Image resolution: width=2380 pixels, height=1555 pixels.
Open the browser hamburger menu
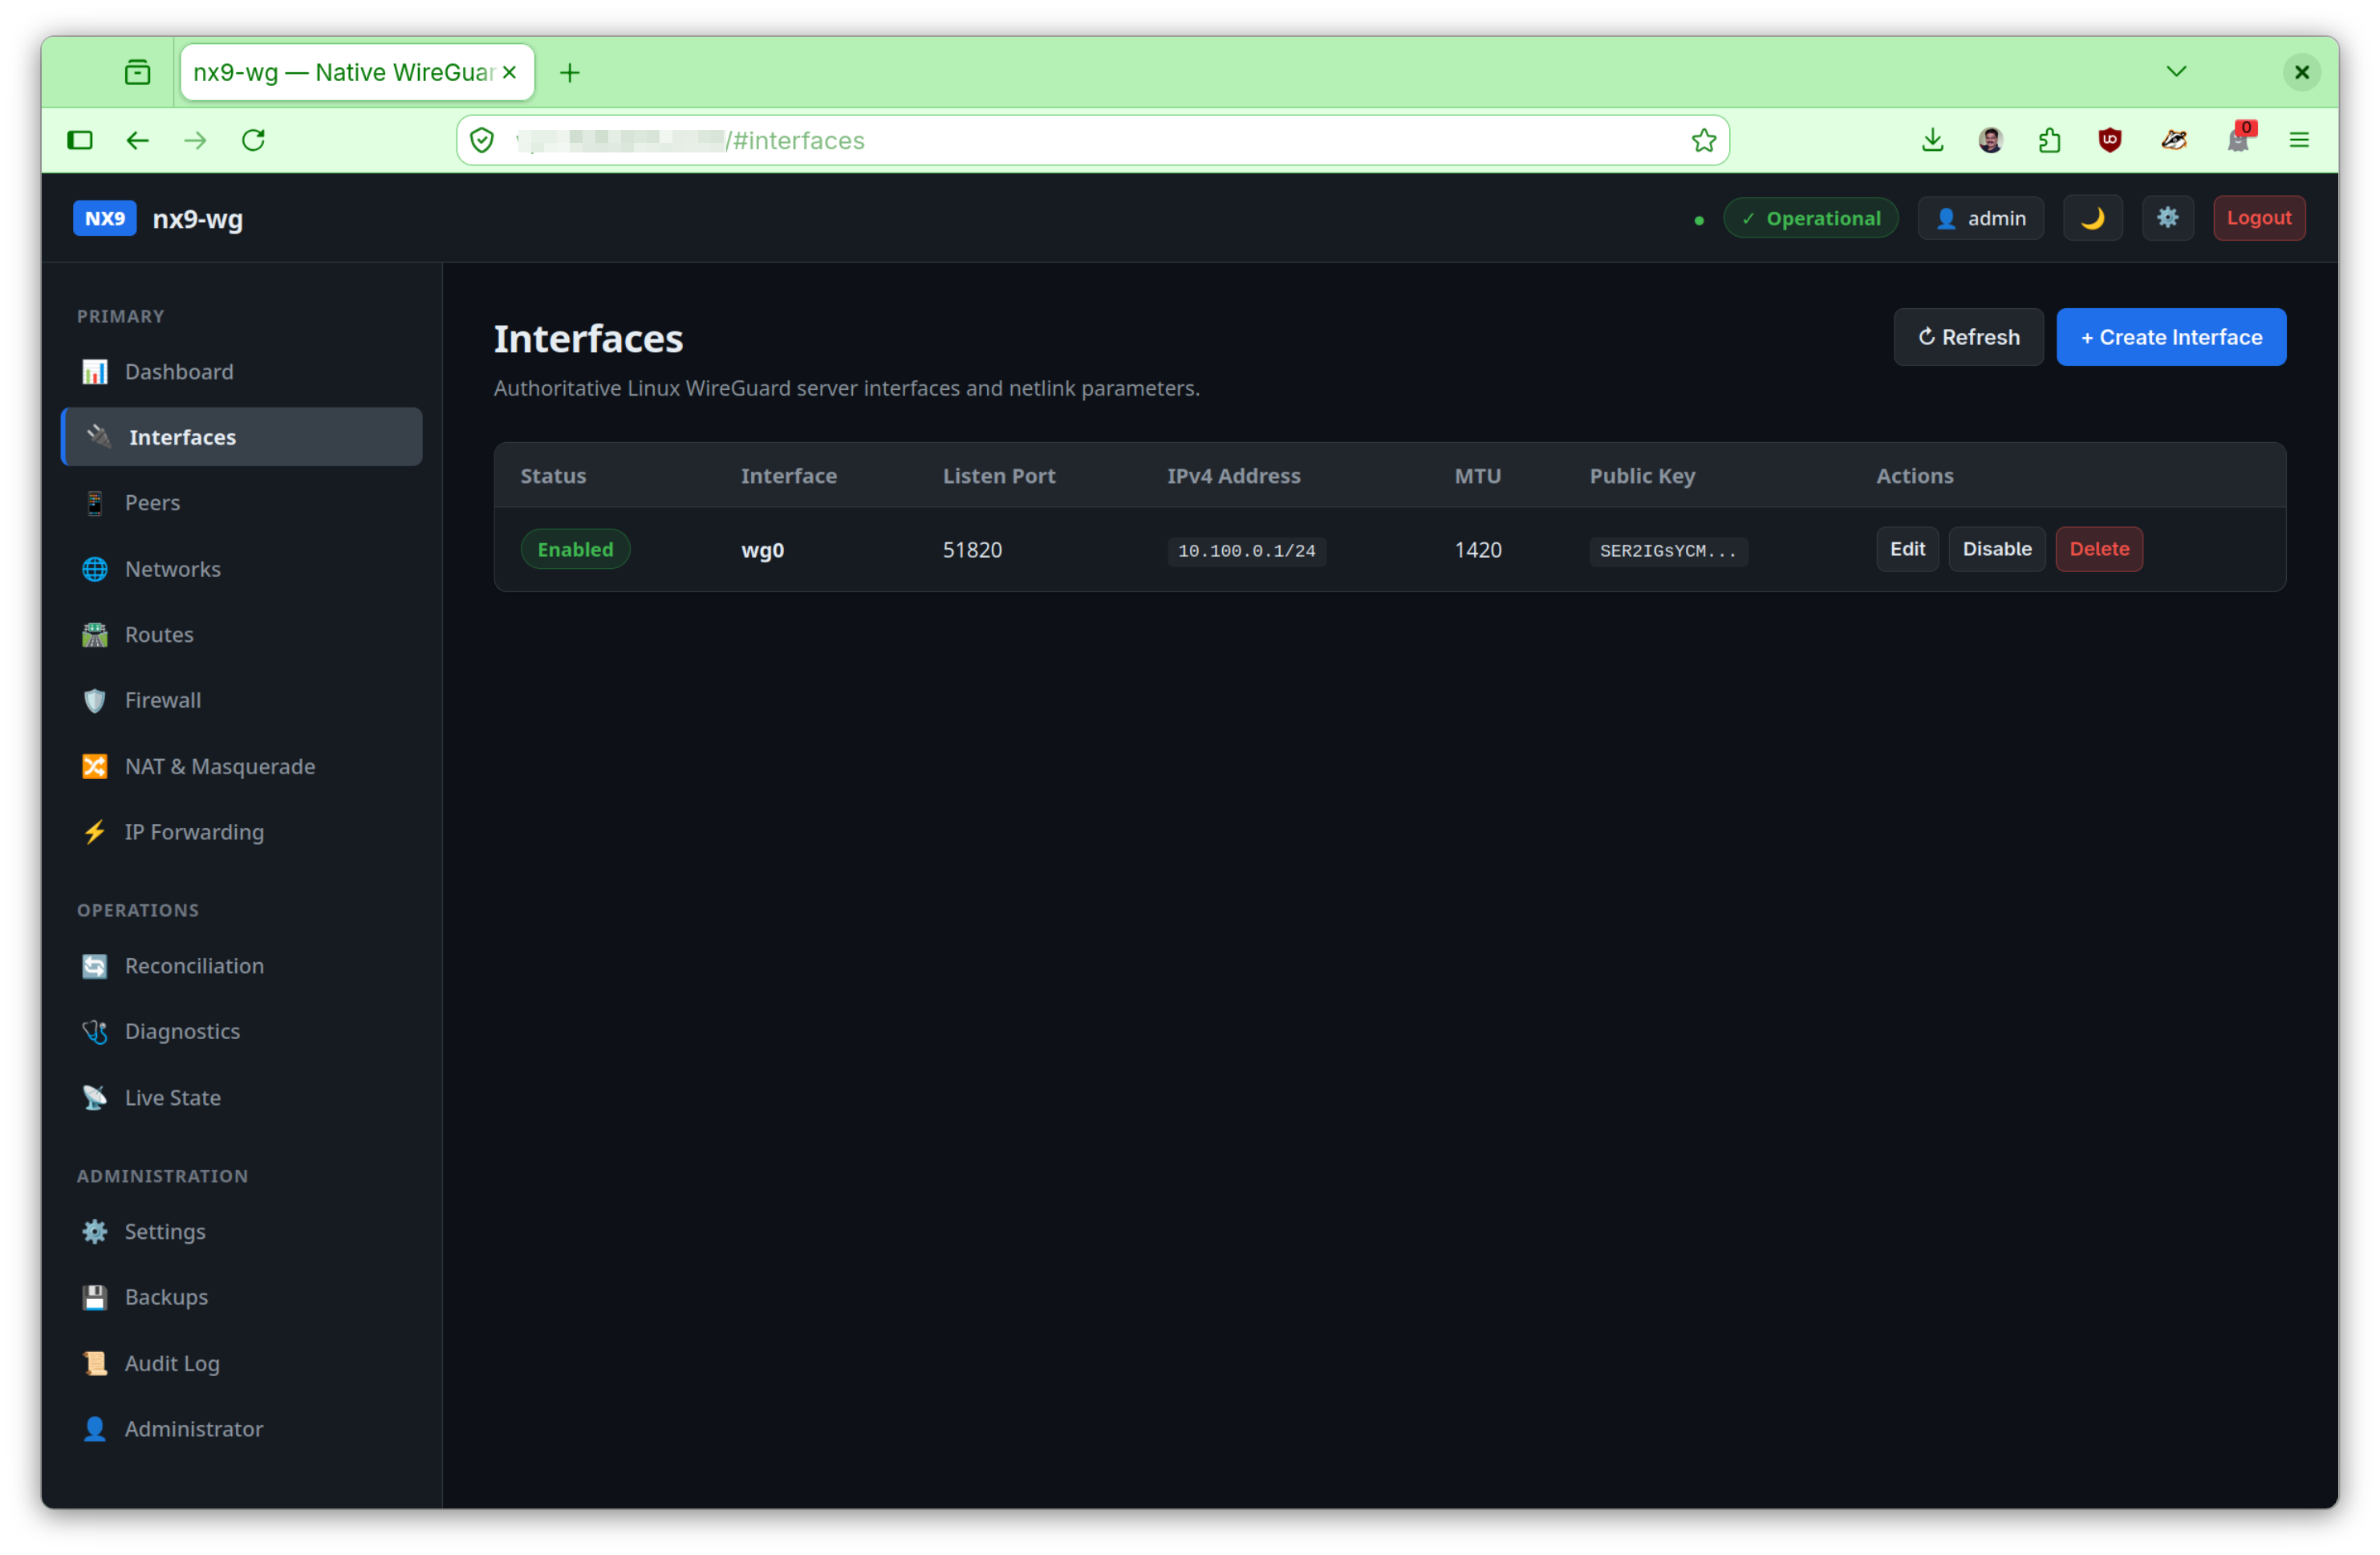[x=2298, y=140]
